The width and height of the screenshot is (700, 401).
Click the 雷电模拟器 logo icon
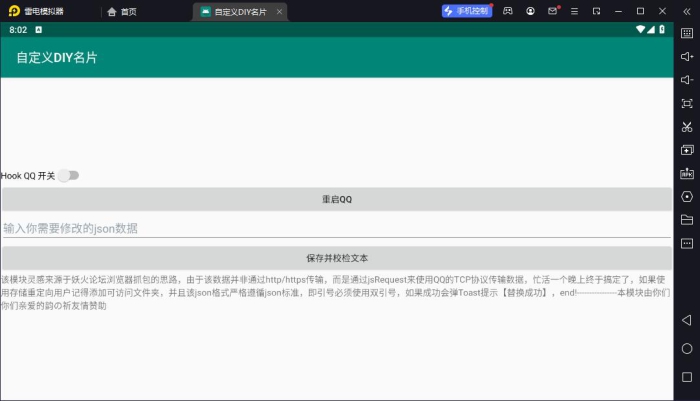[14, 11]
